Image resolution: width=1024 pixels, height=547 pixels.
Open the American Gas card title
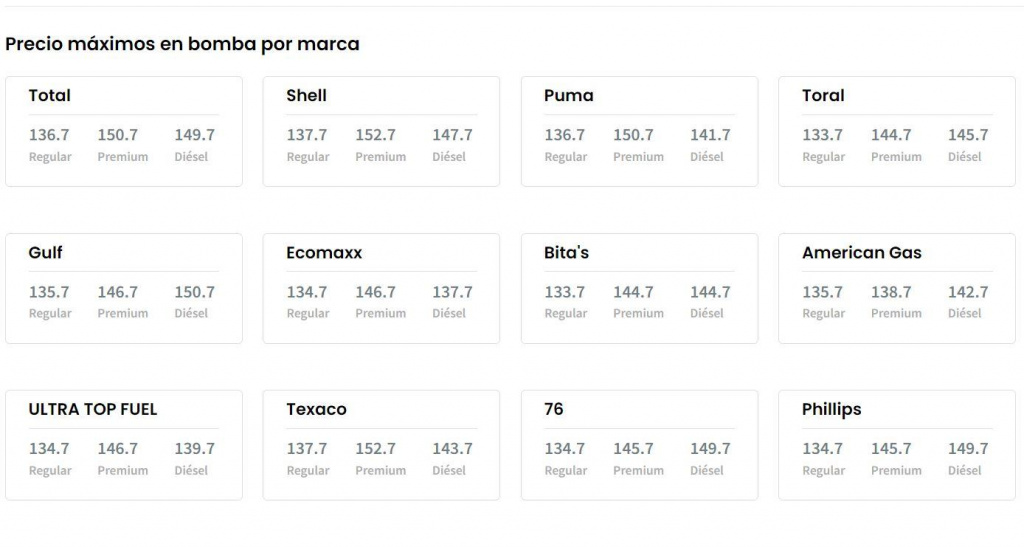coord(861,253)
